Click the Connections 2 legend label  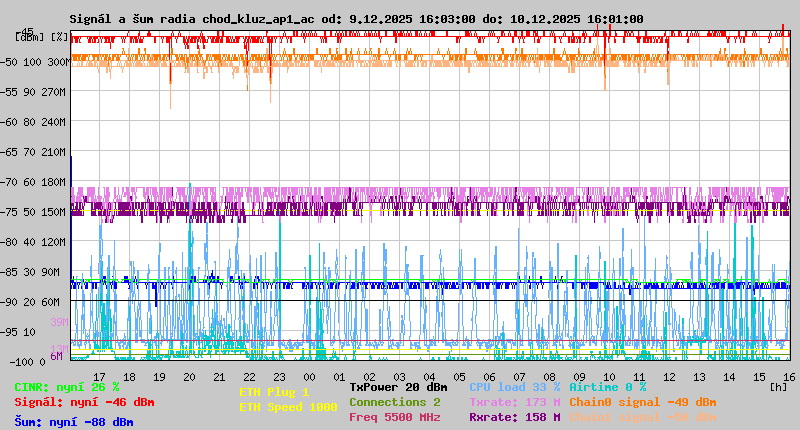click(394, 402)
